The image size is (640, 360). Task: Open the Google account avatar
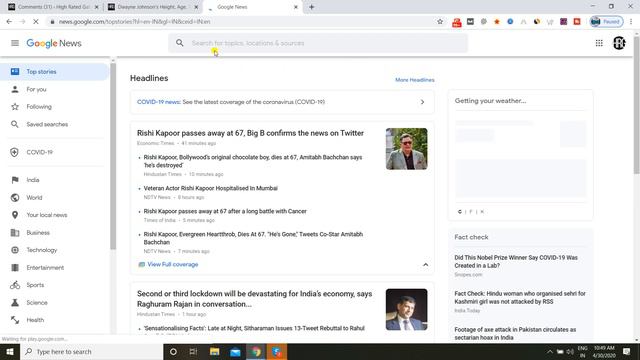619,43
